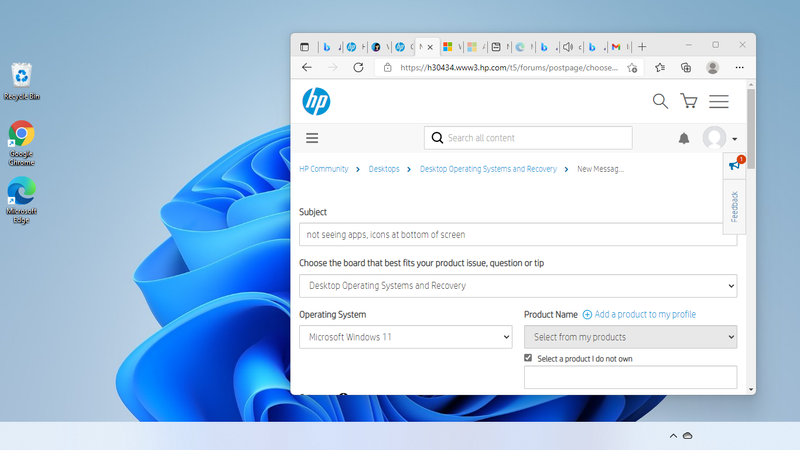Open a new browser tab

[642, 47]
